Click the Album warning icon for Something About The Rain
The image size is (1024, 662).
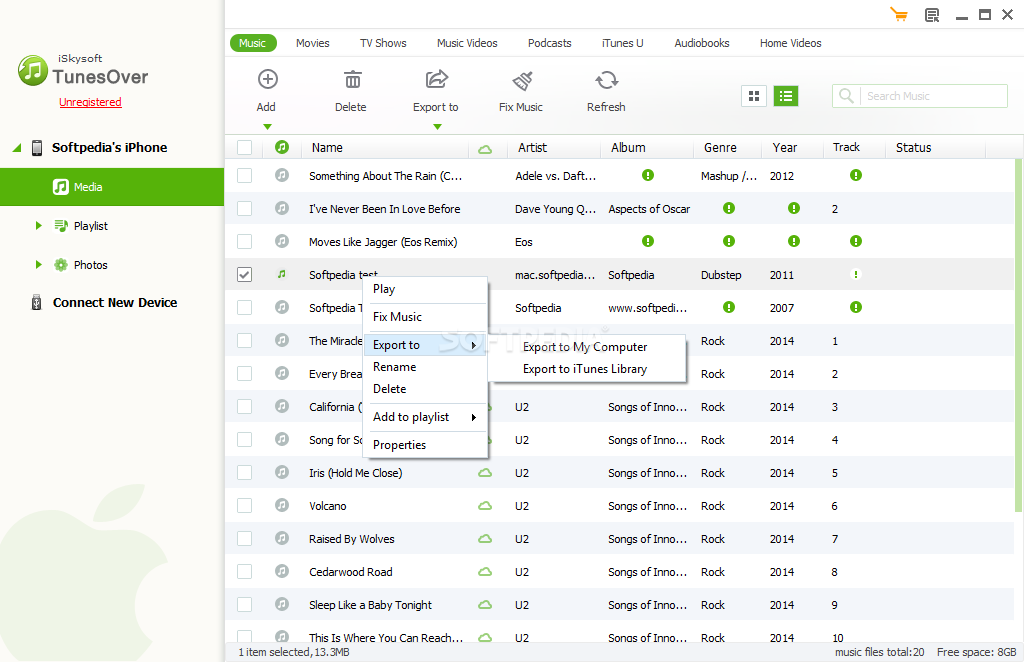click(x=648, y=175)
